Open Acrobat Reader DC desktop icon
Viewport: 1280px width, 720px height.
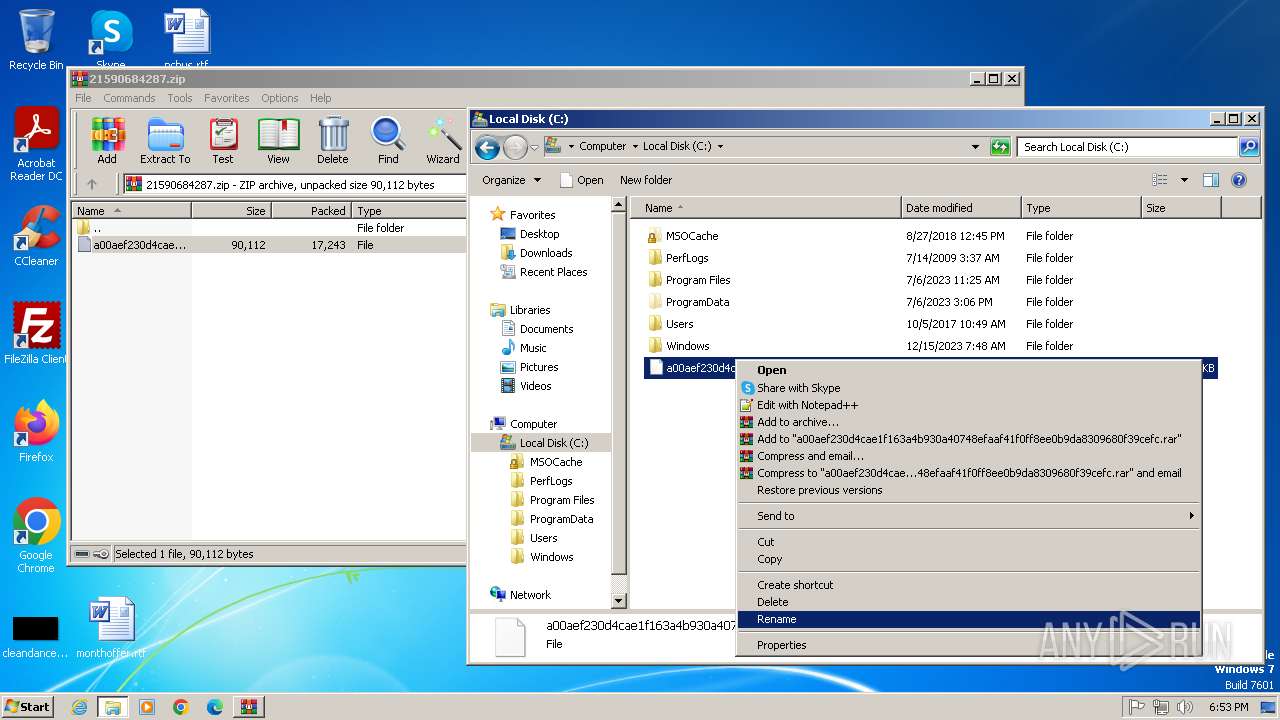(36, 145)
